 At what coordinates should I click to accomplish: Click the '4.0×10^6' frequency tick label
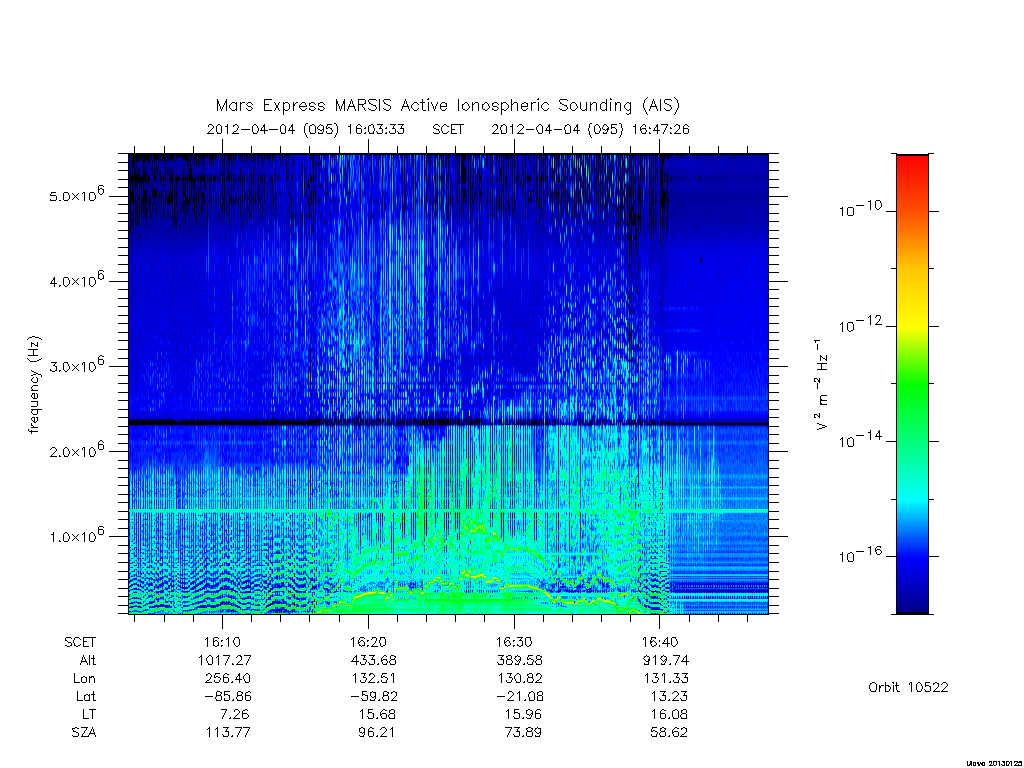click(x=77, y=280)
